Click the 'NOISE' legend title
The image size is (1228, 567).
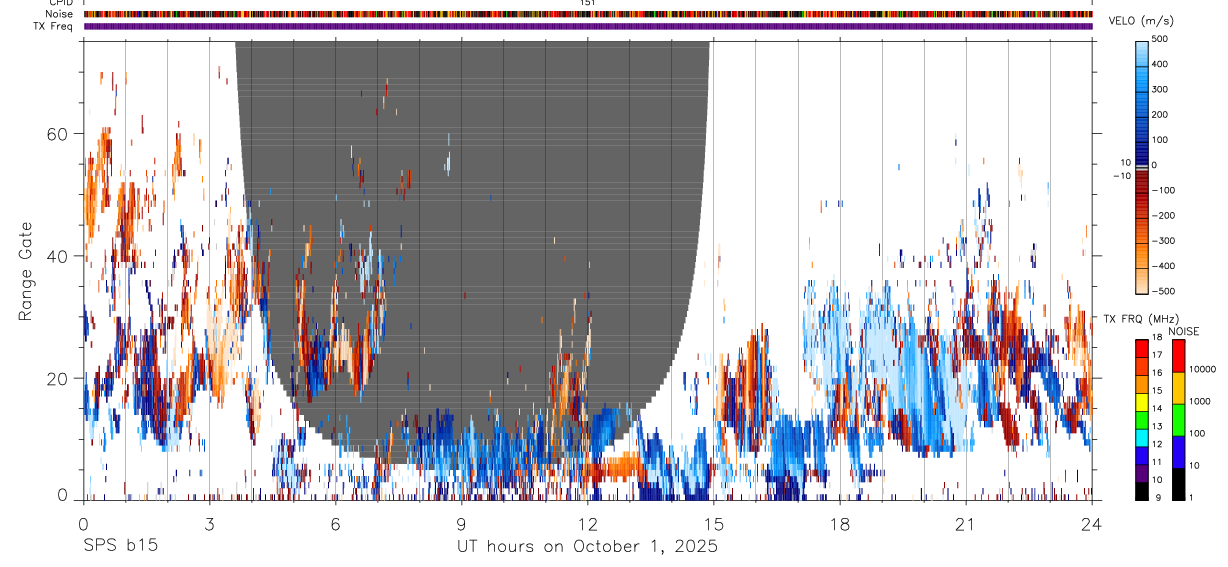click(x=1183, y=332)
